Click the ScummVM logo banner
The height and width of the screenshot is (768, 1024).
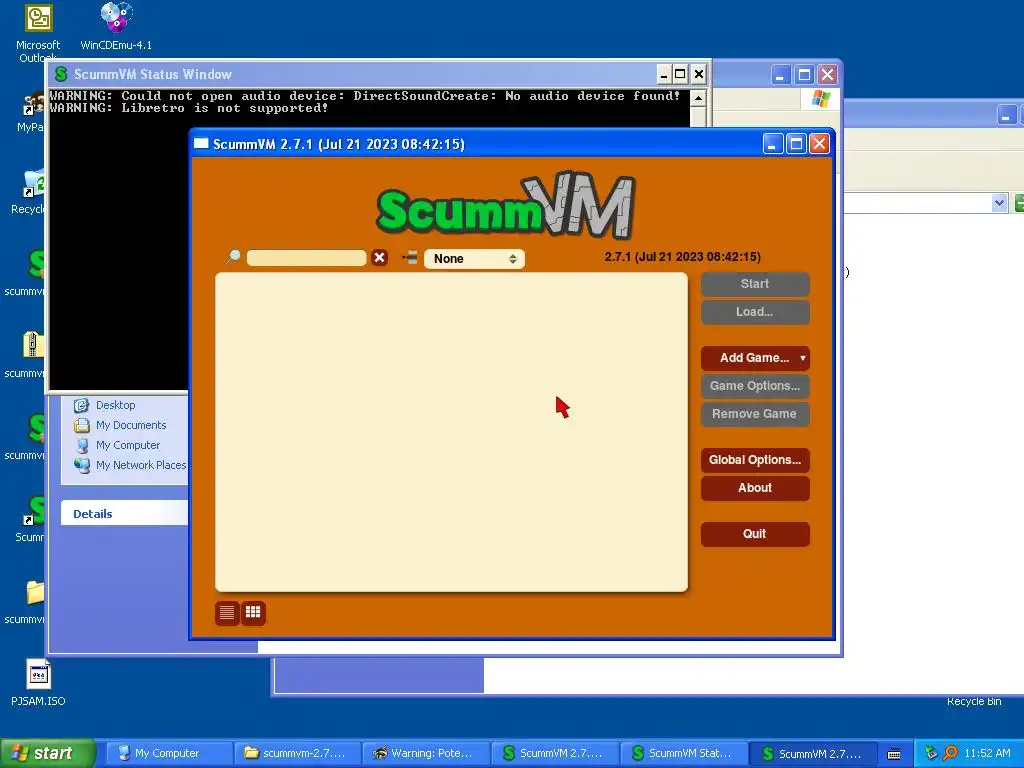[505, 206]
